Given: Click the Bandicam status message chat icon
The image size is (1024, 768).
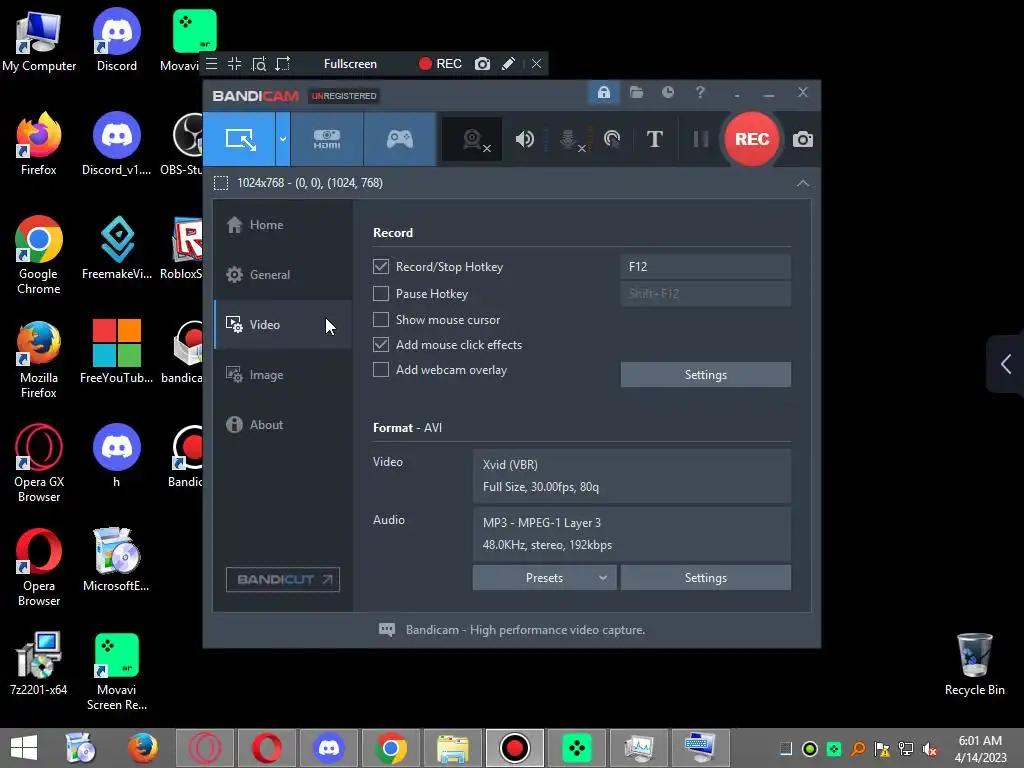Looking at the screenshot, I should pos(387,630).
